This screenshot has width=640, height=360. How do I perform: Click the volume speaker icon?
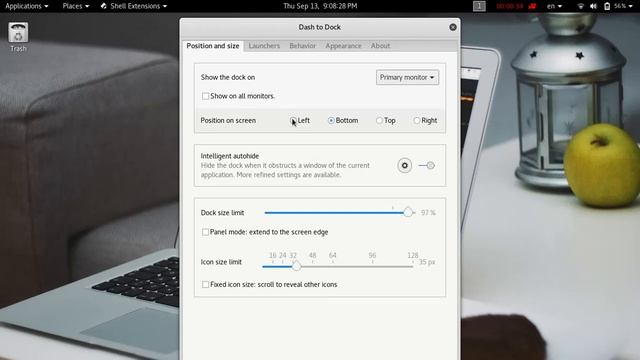[x=593, y=6]
